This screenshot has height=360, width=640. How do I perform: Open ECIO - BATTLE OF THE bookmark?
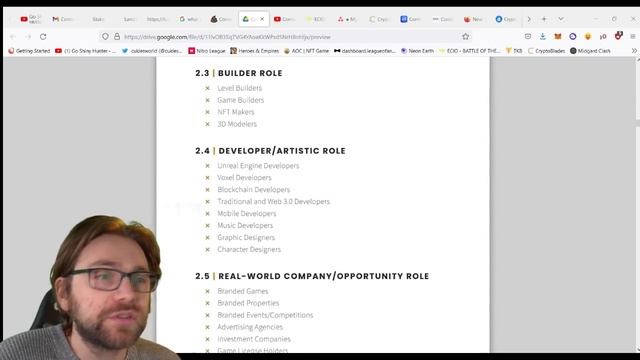(x=469, y=51)
